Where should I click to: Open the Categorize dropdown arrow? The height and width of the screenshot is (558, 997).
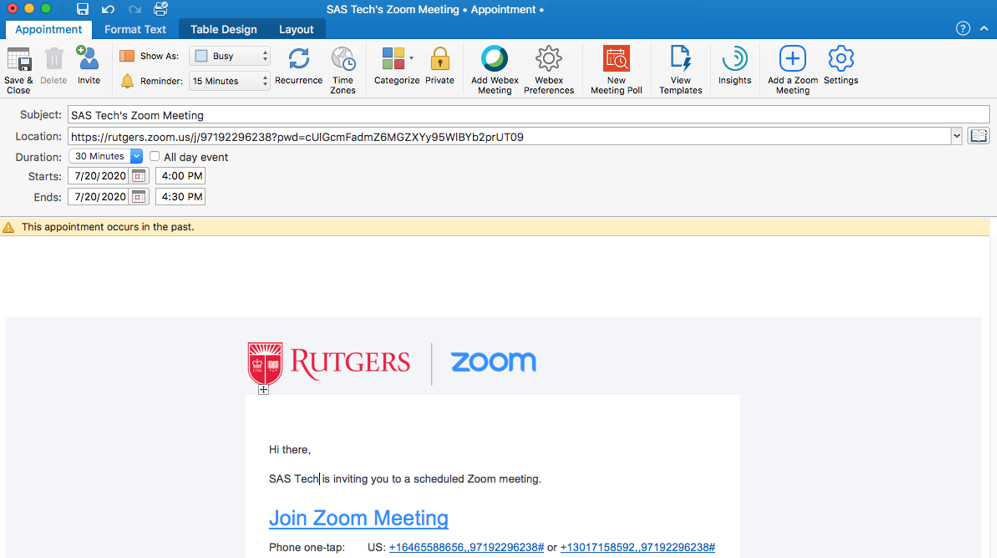coord(411,58)
